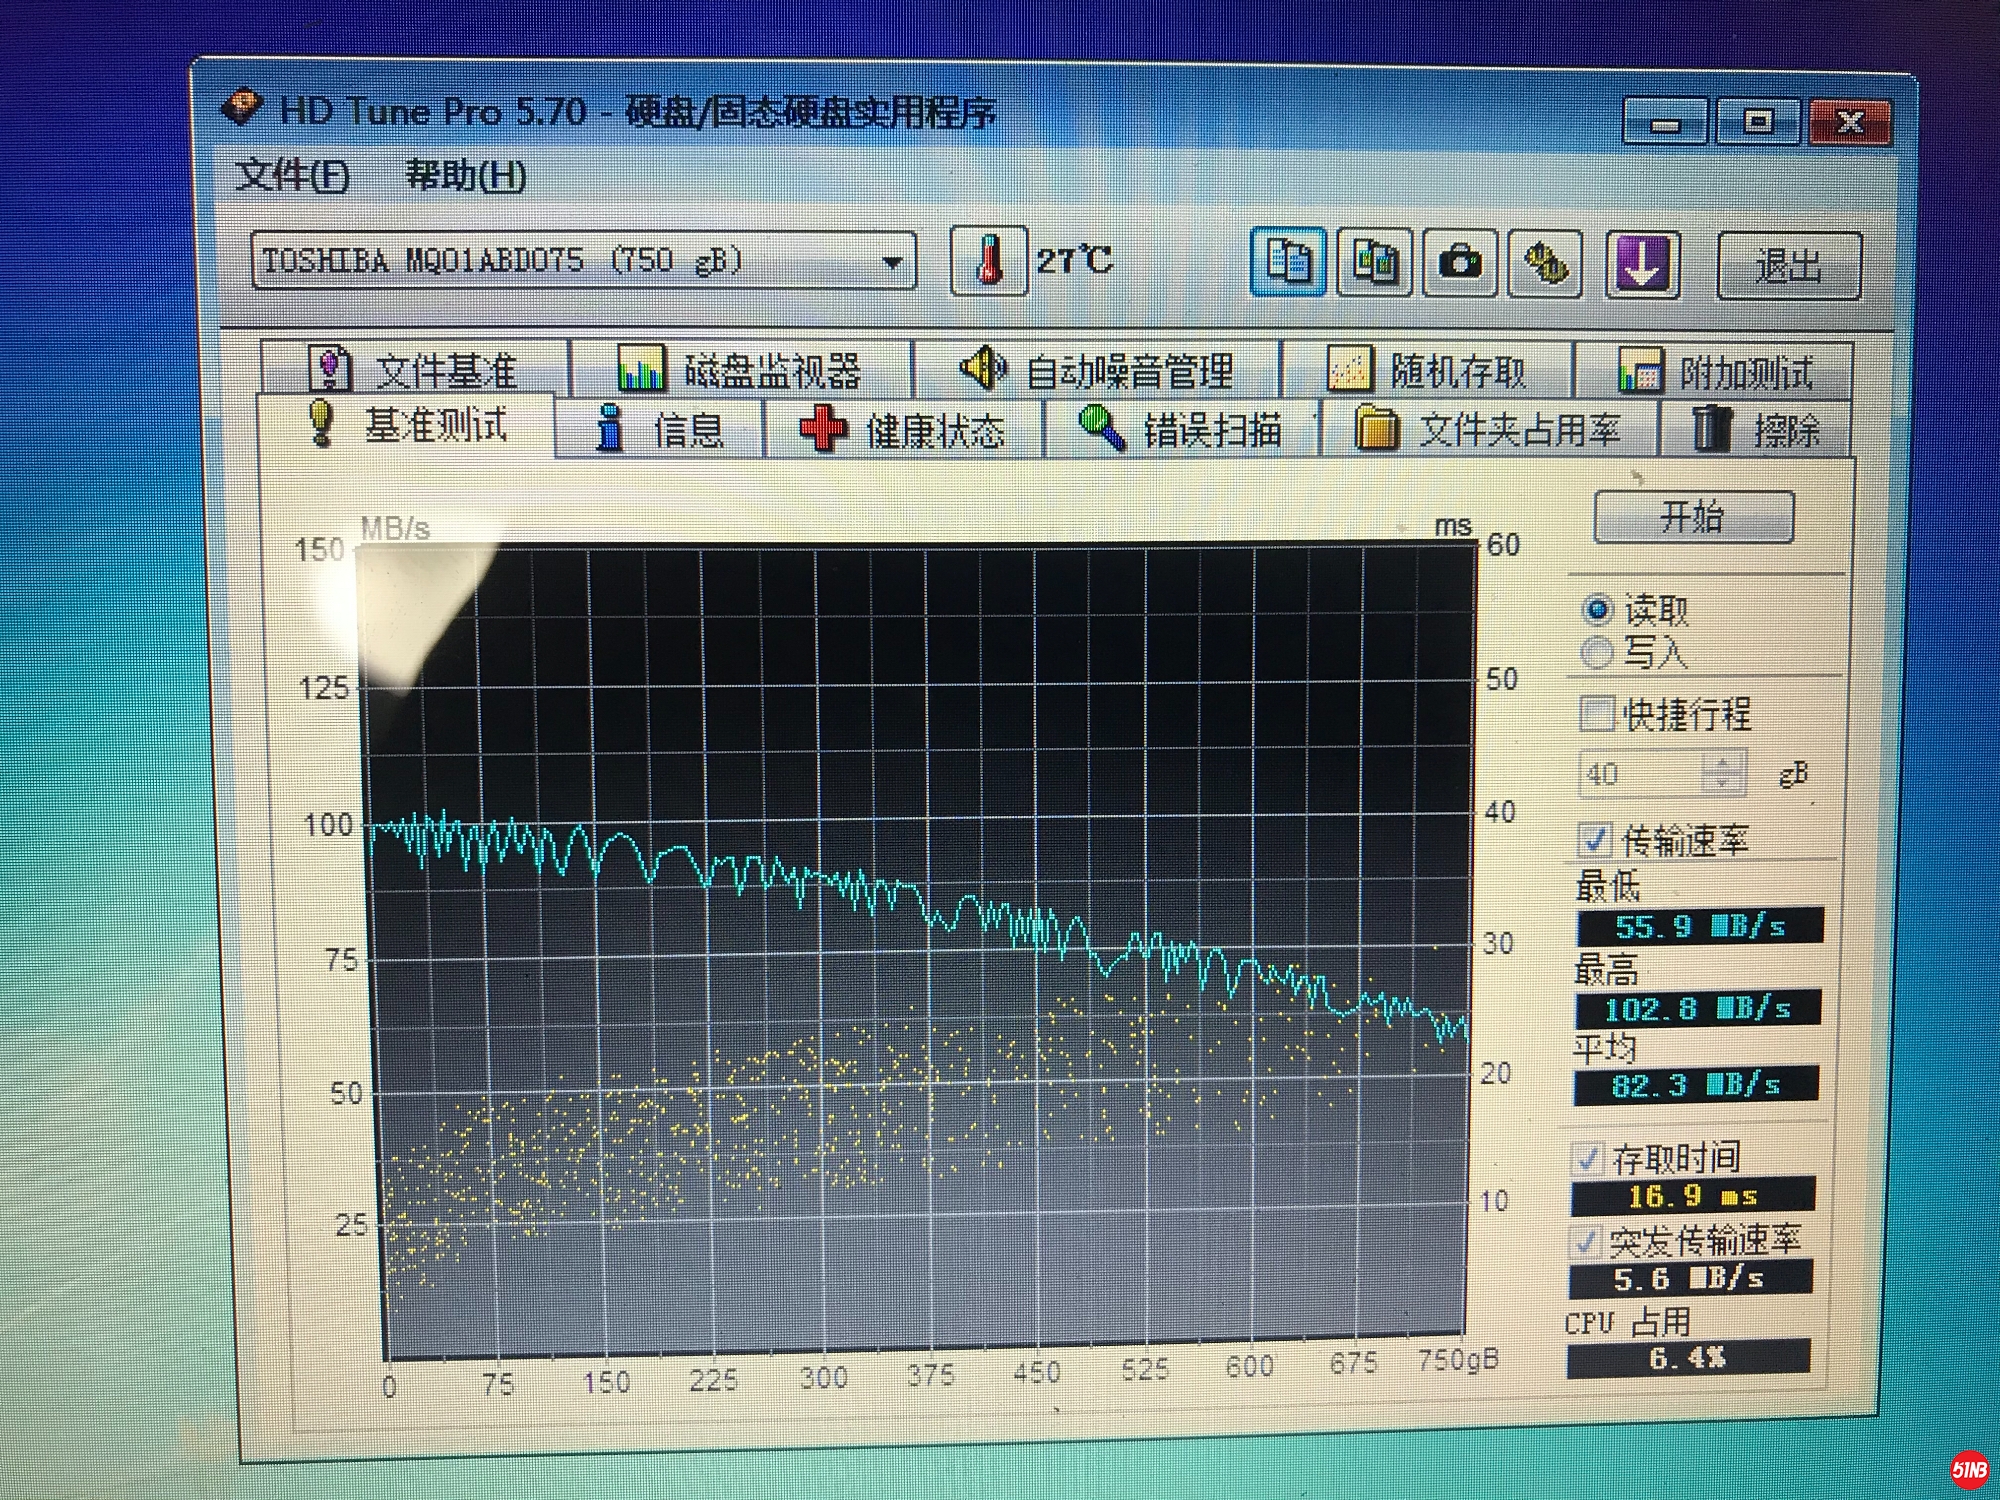Open the 擦除 tab

(x=1756, y=430)
